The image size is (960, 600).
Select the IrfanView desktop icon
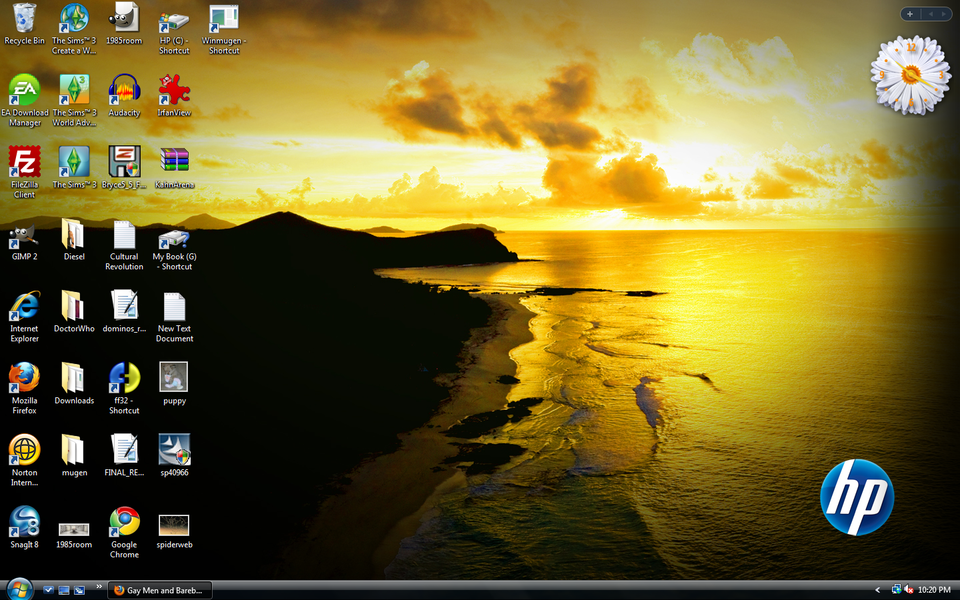pos(174,90)
